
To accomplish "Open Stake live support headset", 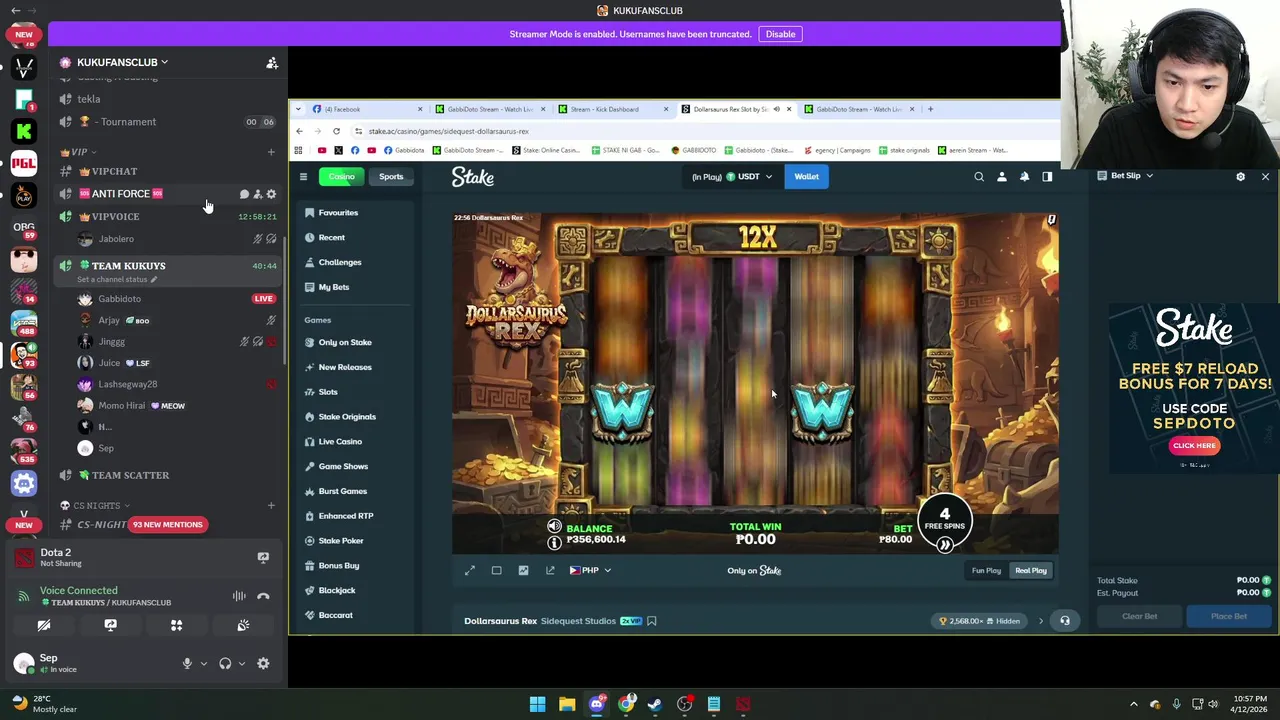I will (x=1065, y=621).
